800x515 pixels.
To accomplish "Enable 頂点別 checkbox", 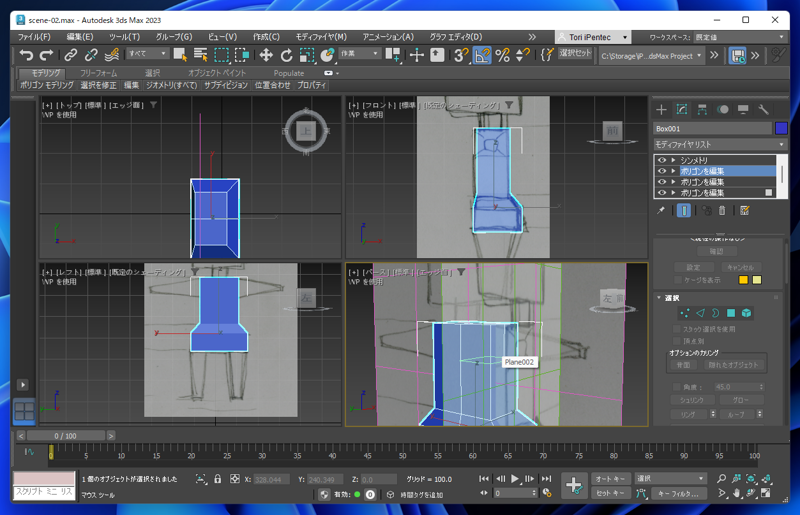I will click(677, 341).
